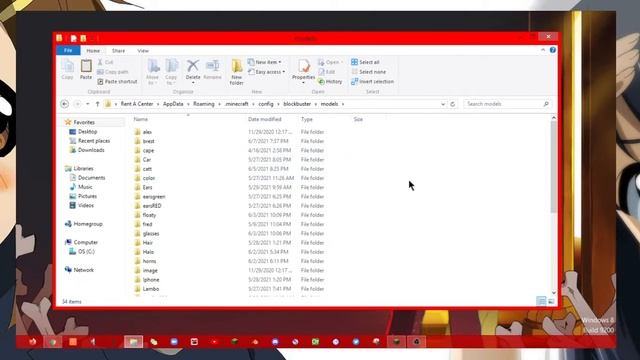This screenshot has width=640, height=360.
Task: Sort by Date modified column header
Action: (264, 119)
